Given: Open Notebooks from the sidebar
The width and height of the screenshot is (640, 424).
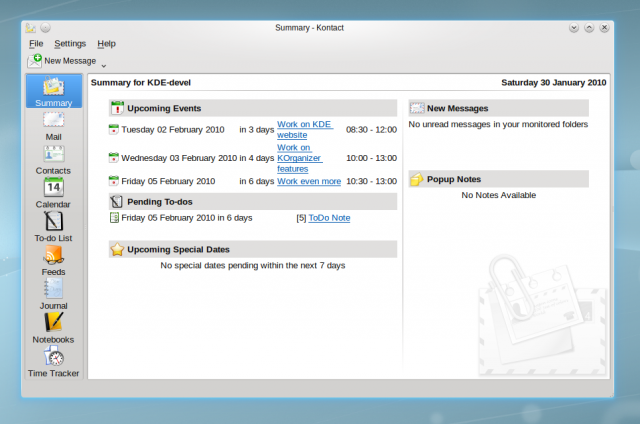Looking at the screenshot, I should coord(53,327).
